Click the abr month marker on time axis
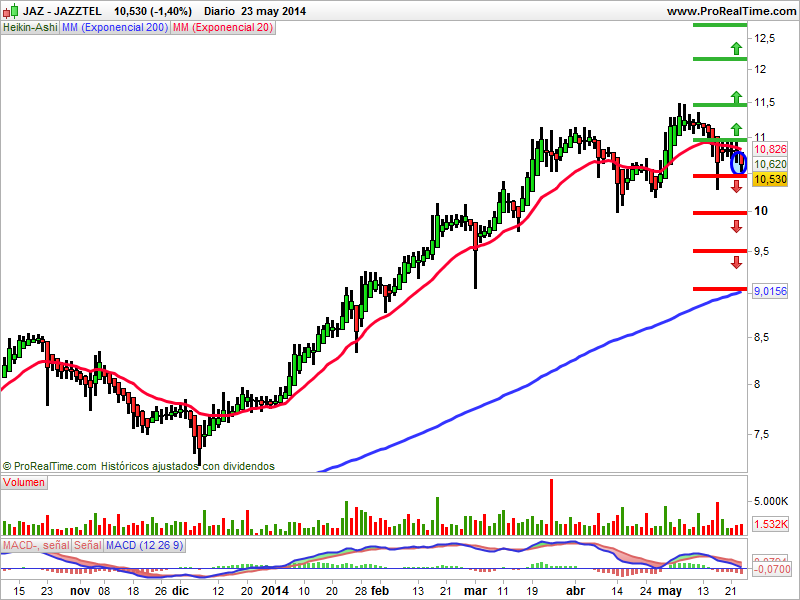Screen dimensions: 800x600 point(576,591)
